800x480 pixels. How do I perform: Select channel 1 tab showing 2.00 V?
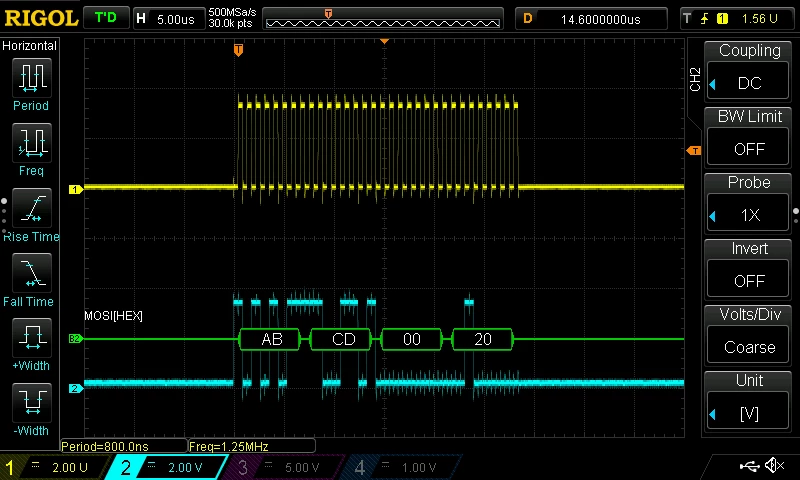[x=54, y=467]
